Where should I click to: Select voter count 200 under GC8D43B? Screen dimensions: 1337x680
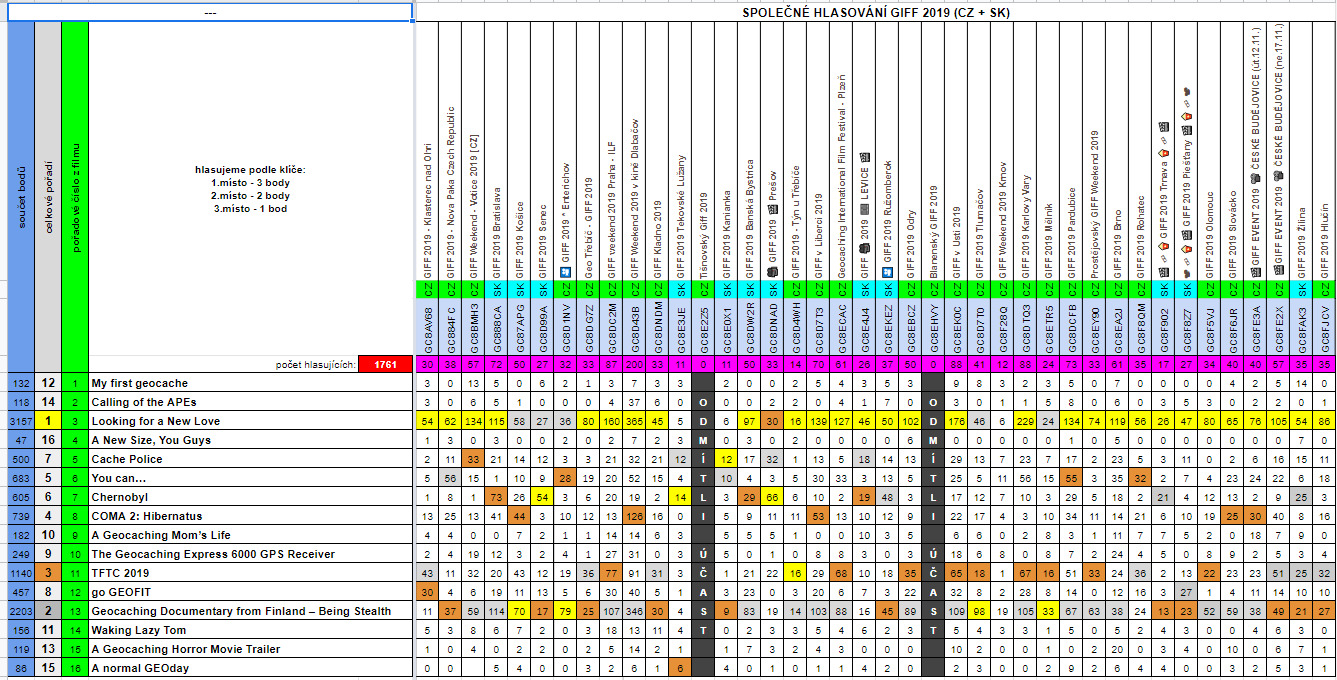click(634, 365)
